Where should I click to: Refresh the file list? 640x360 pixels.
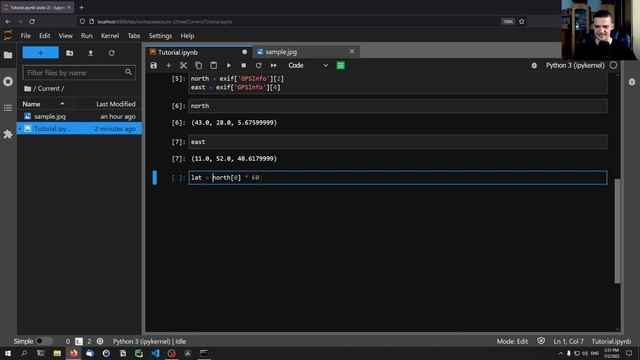point(111,53)
